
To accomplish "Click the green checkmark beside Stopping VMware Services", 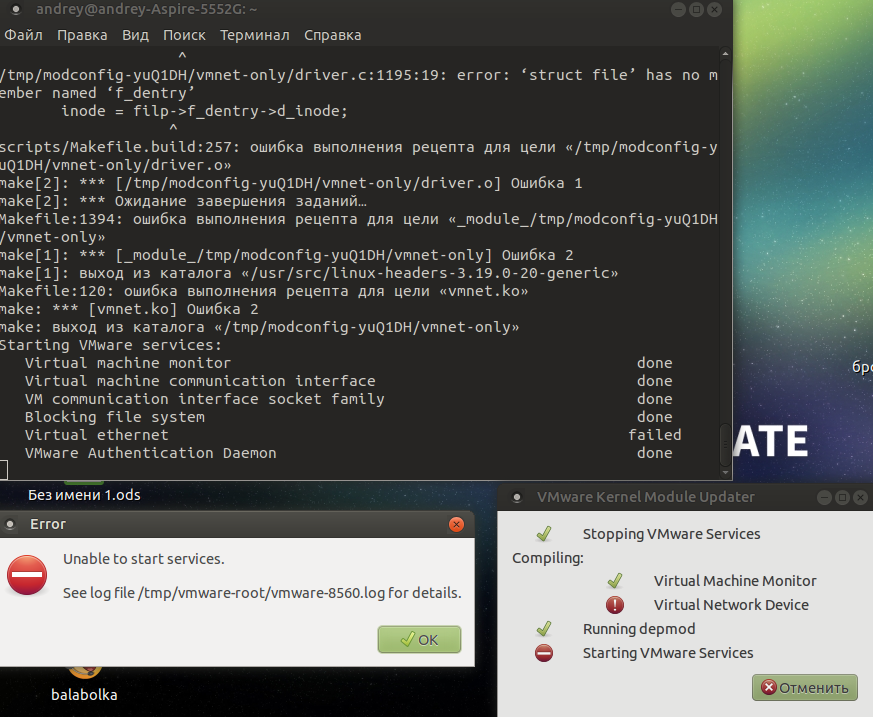I will 544,534.
